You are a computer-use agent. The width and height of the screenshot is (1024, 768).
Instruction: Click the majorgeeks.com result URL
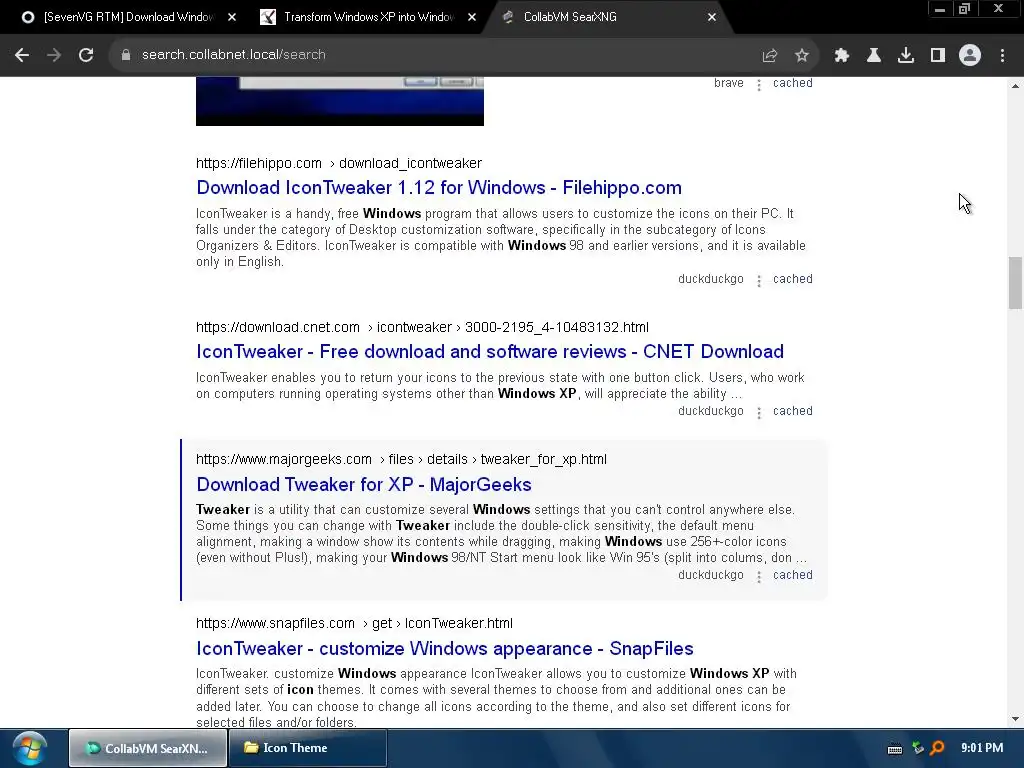click(401, 459)
